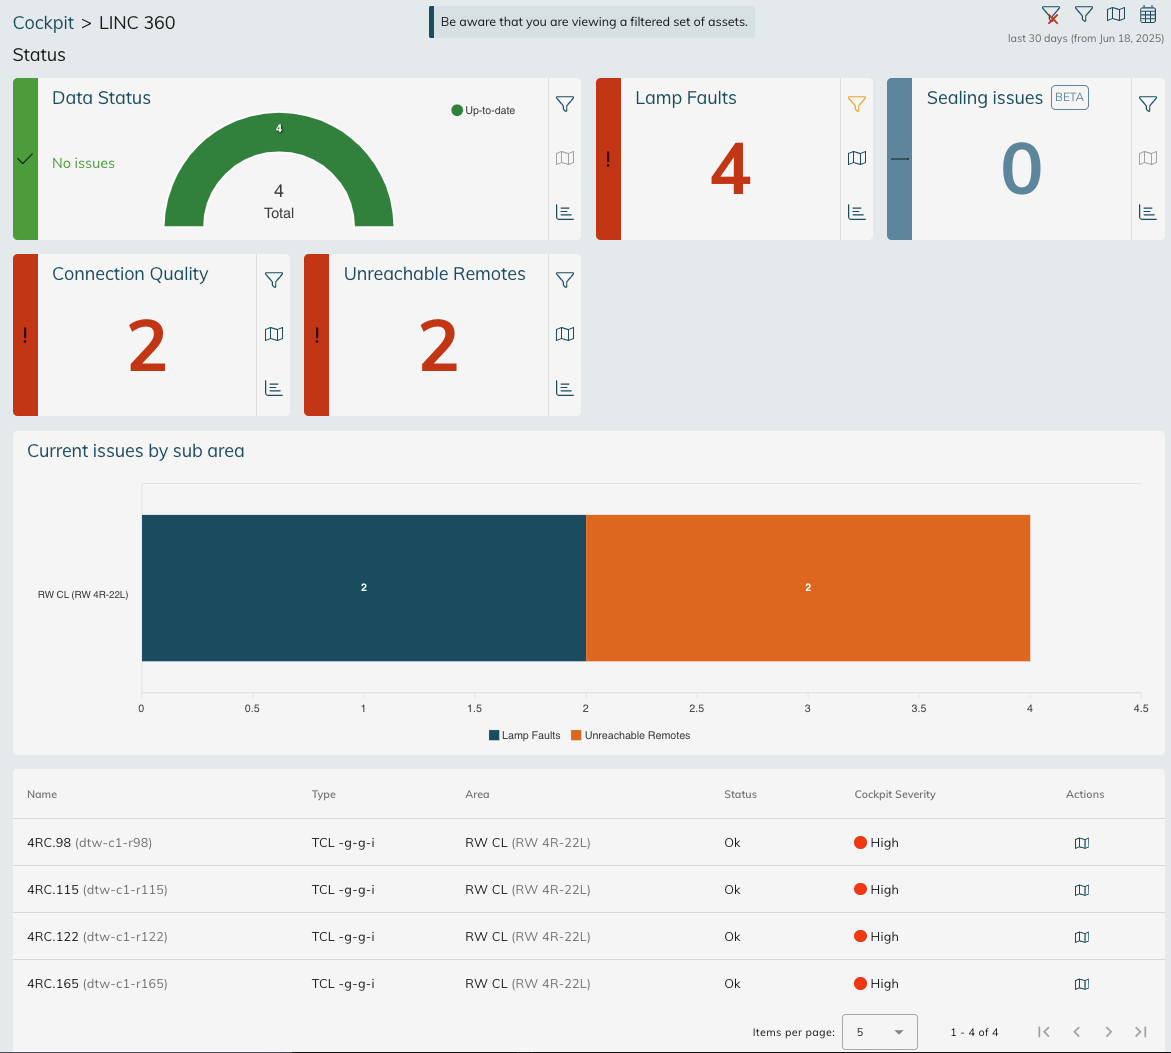Clear filters using the crossed-out funnel icon

click(x=1051, y=14)
